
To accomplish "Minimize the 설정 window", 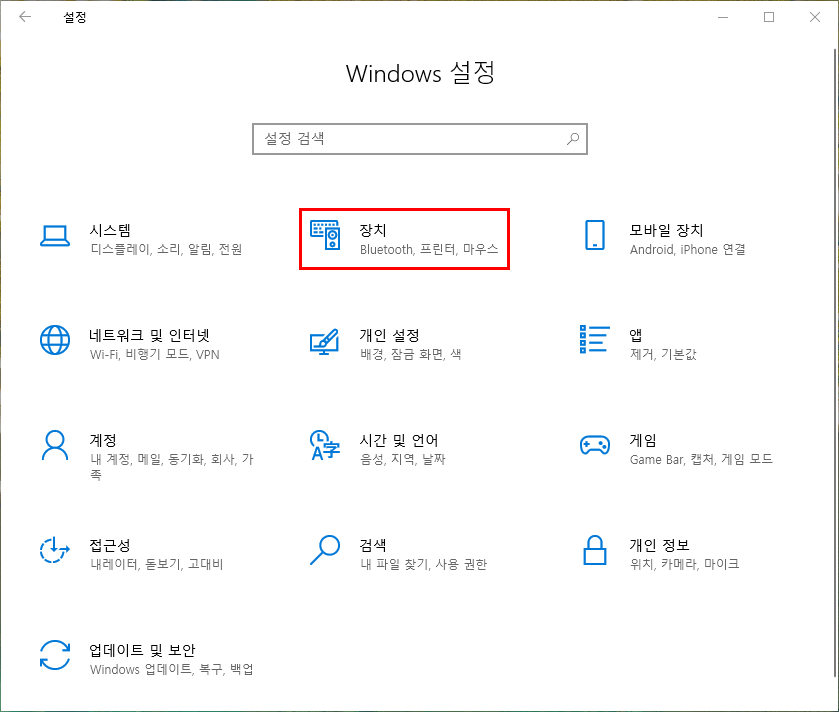I will pyautogui.click(x=723, y=17).
